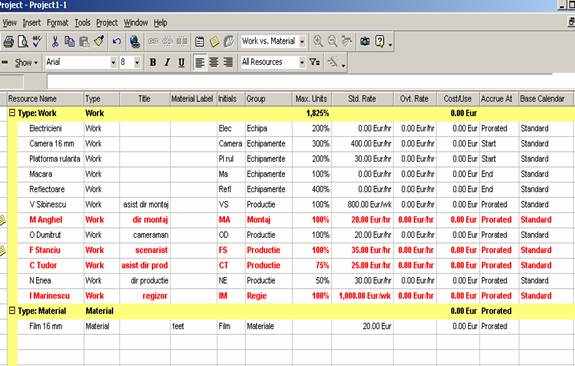Image resolution: width=575 pixels, height=366 pixels.
Task: Click the note indicator beside F Stanciu
Action: click(x=2, y=250)
